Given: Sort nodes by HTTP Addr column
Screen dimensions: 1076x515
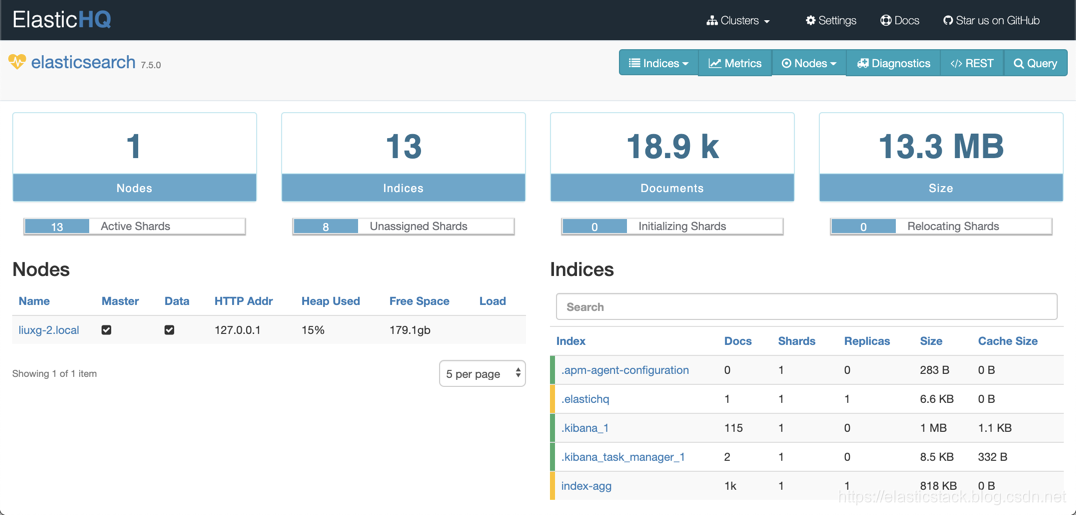Looking at the screenshot, I should click(x=244, y=301).
